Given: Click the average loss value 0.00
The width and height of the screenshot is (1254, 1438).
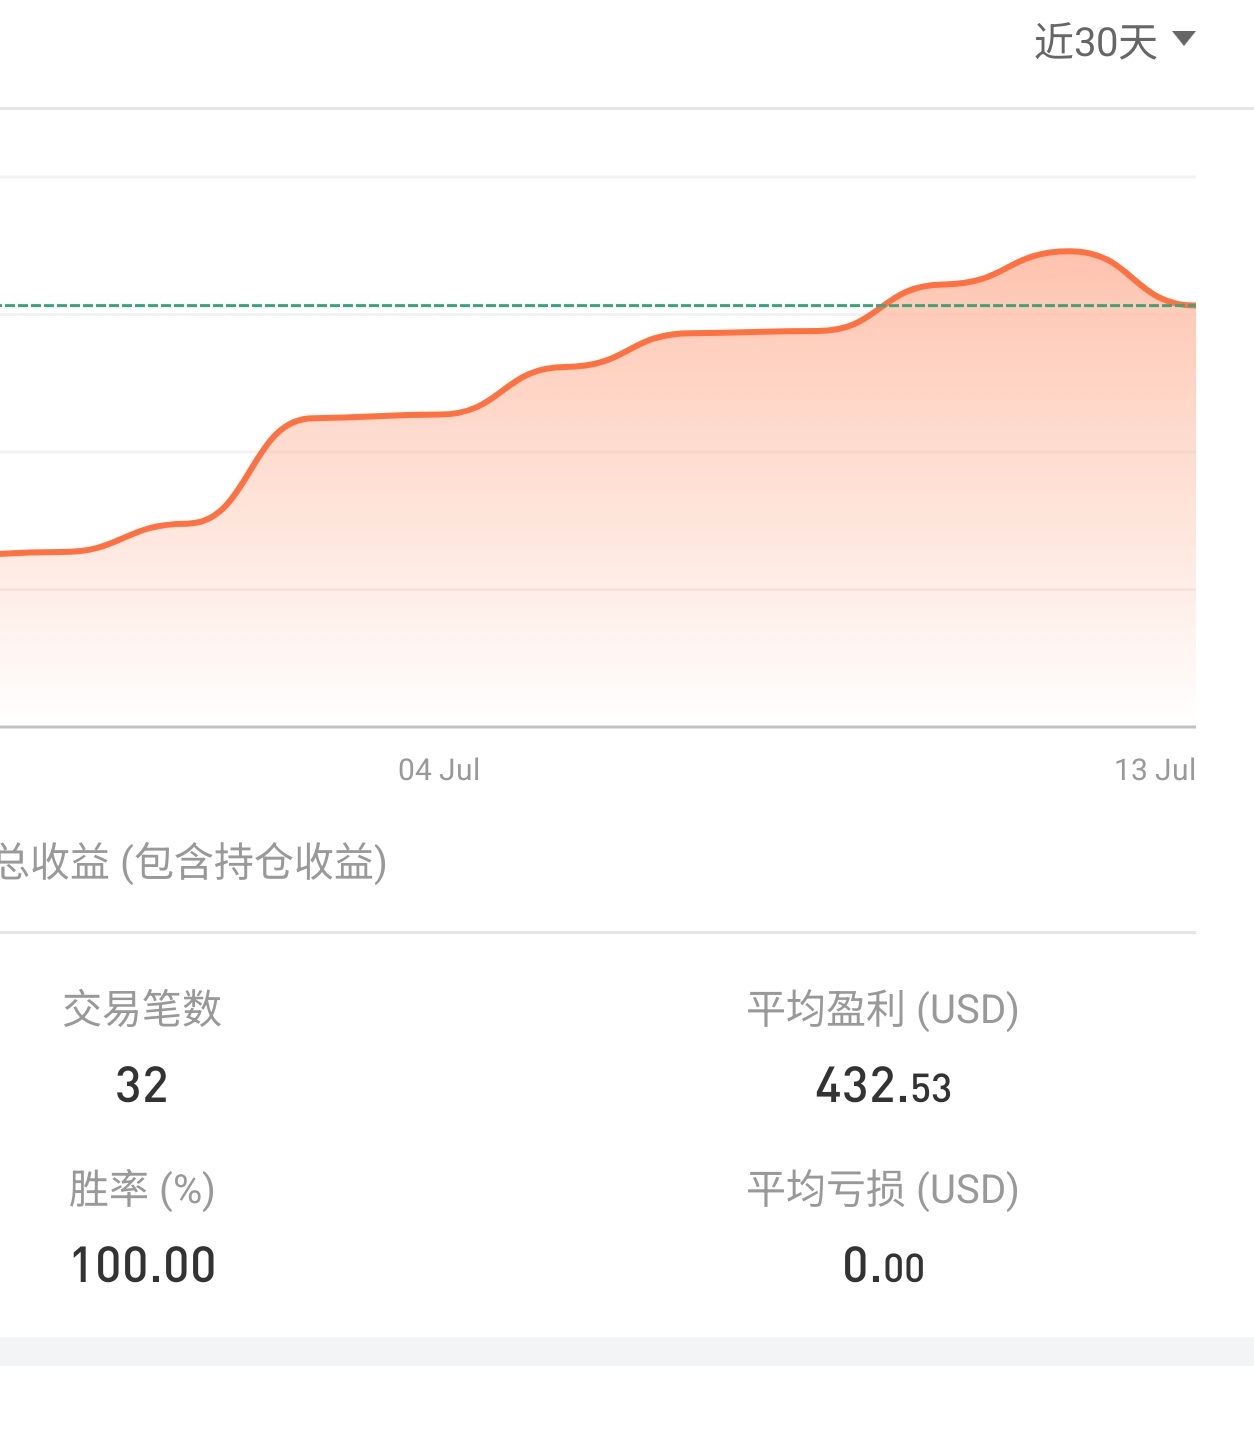Looking at the screenshot, I should click(883, 1266).
